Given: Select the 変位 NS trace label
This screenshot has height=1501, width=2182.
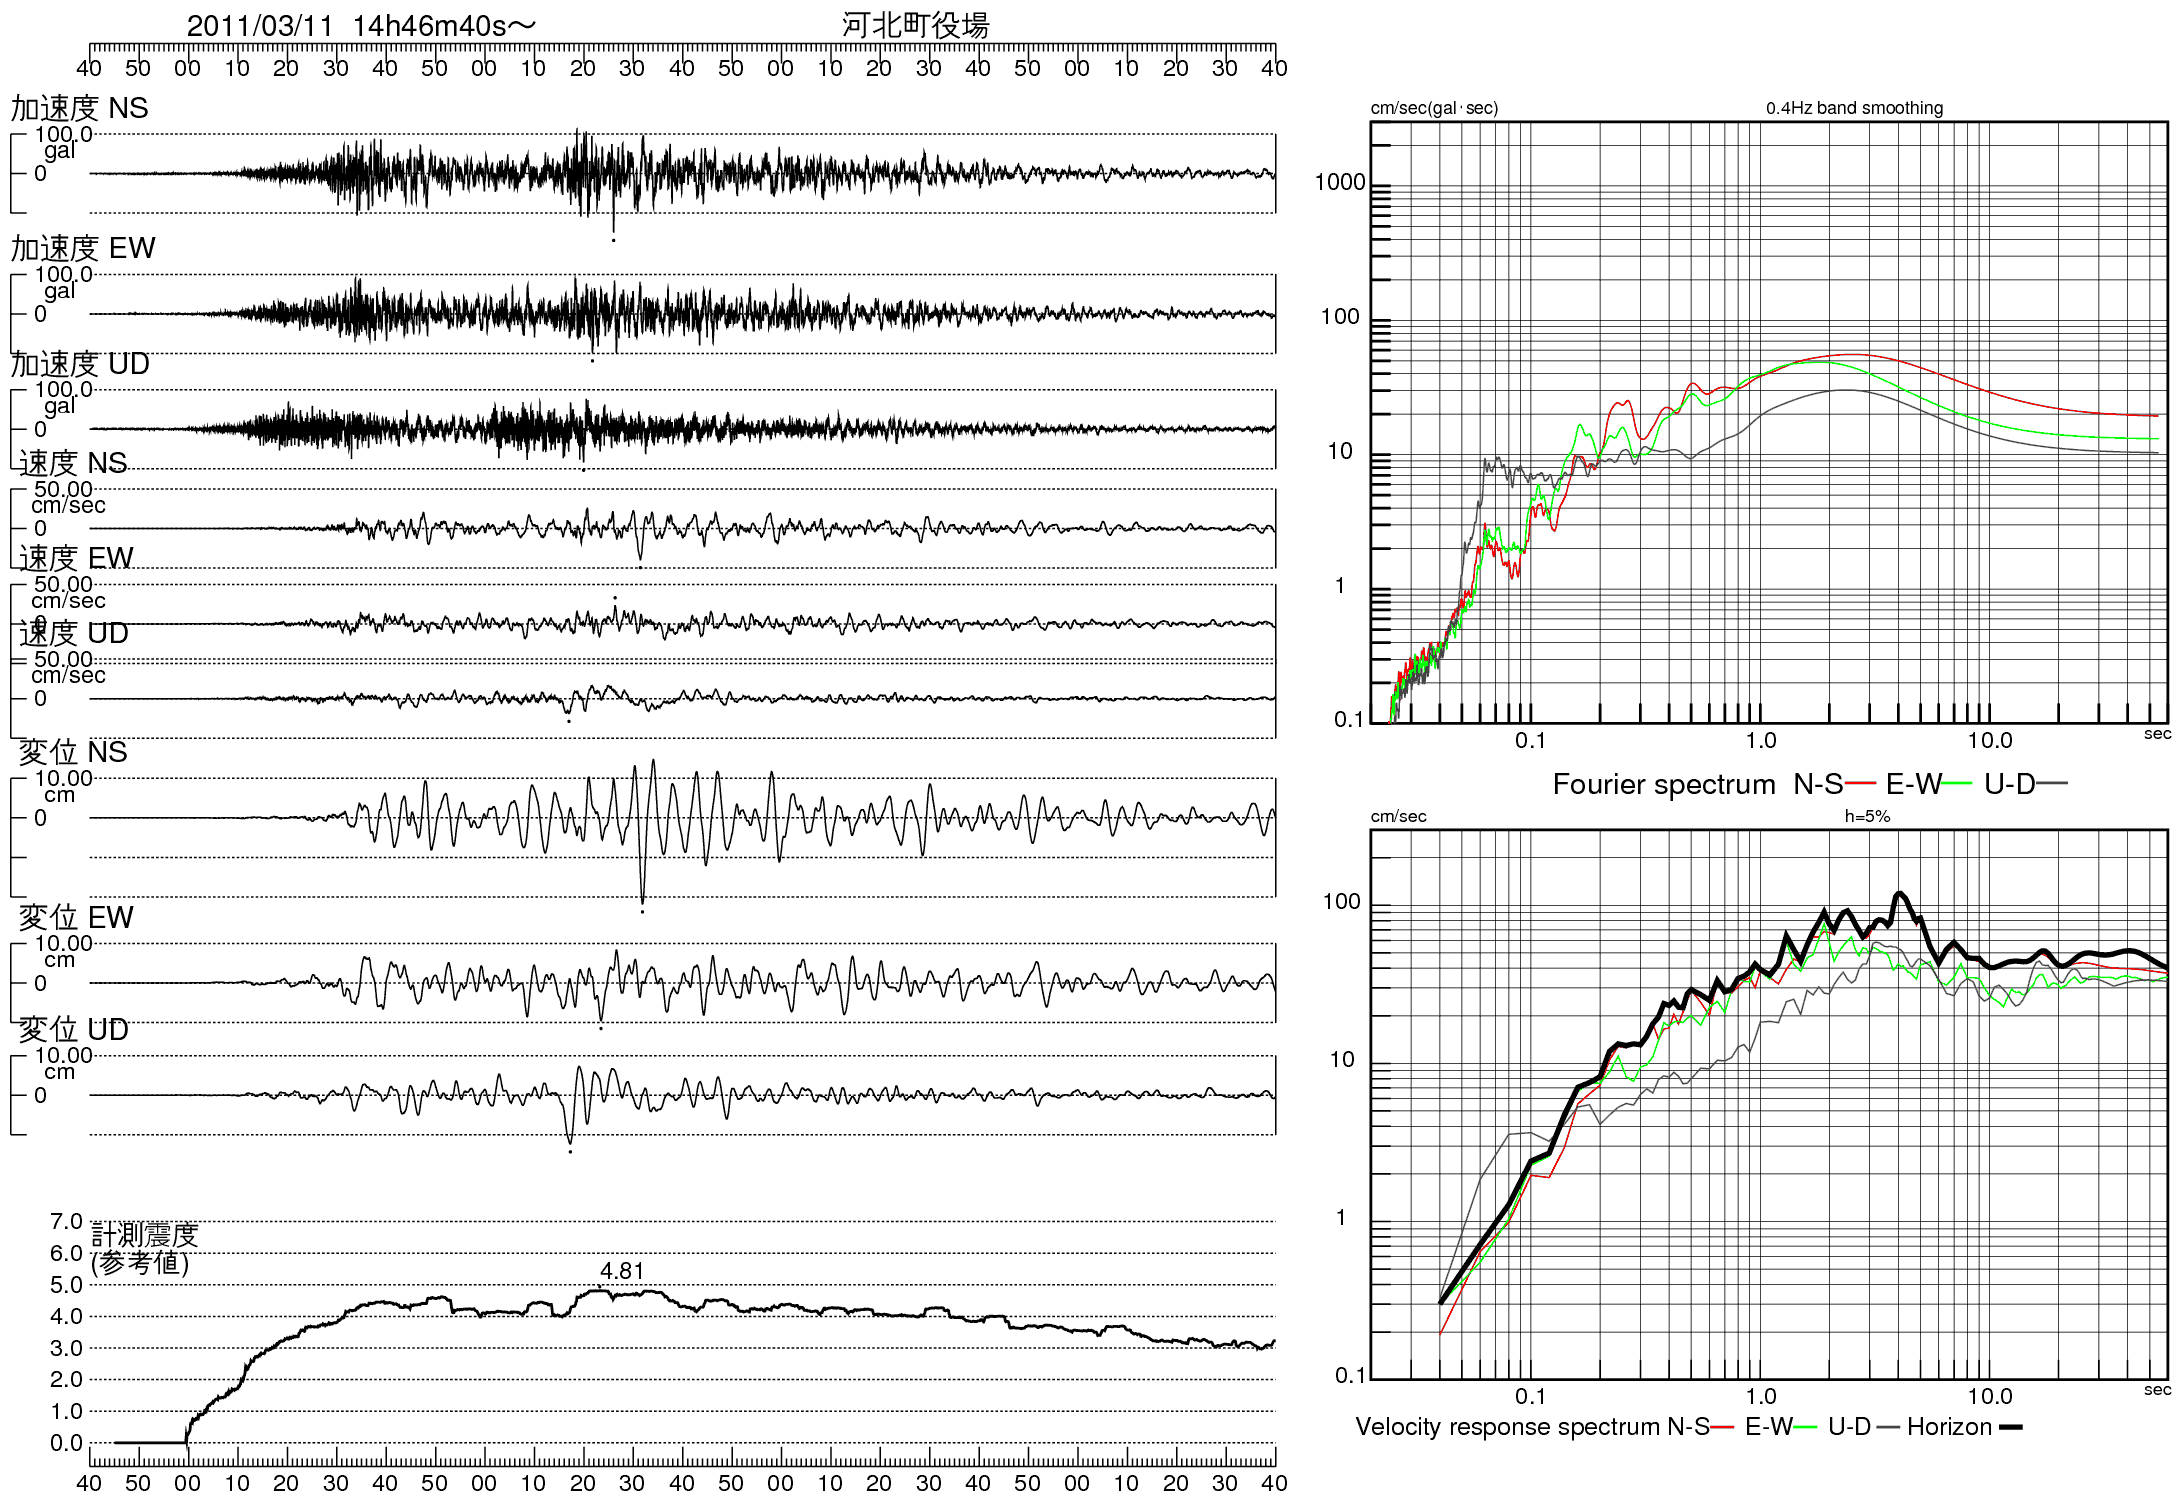Looking at the screenshot, I should [73, 752].
